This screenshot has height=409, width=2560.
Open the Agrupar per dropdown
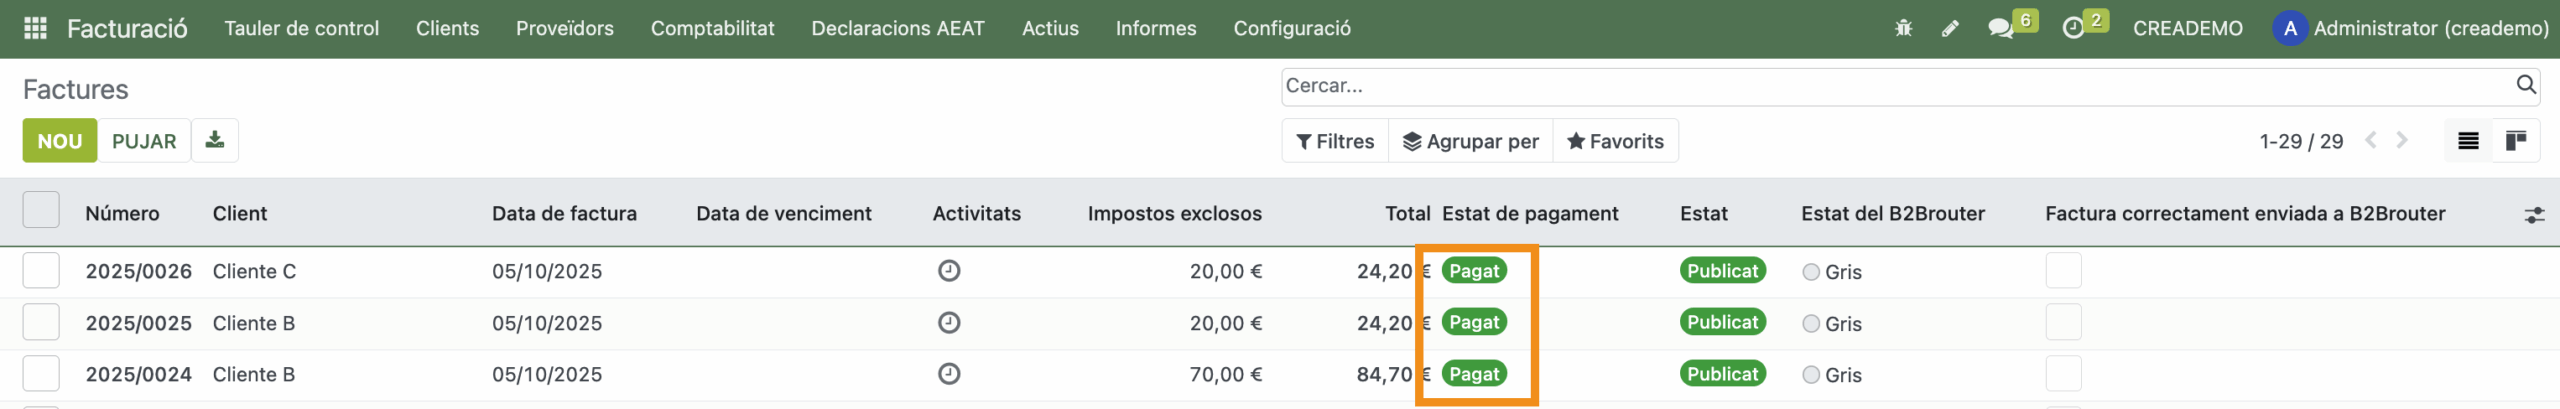(x=1470, y=141)
